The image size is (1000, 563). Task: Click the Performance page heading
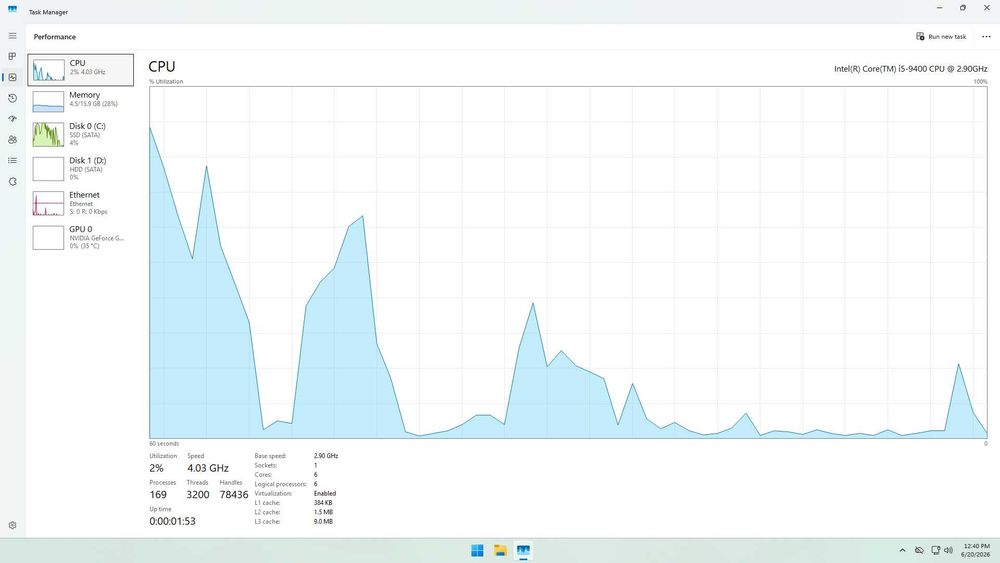click(x=55, y=36)
